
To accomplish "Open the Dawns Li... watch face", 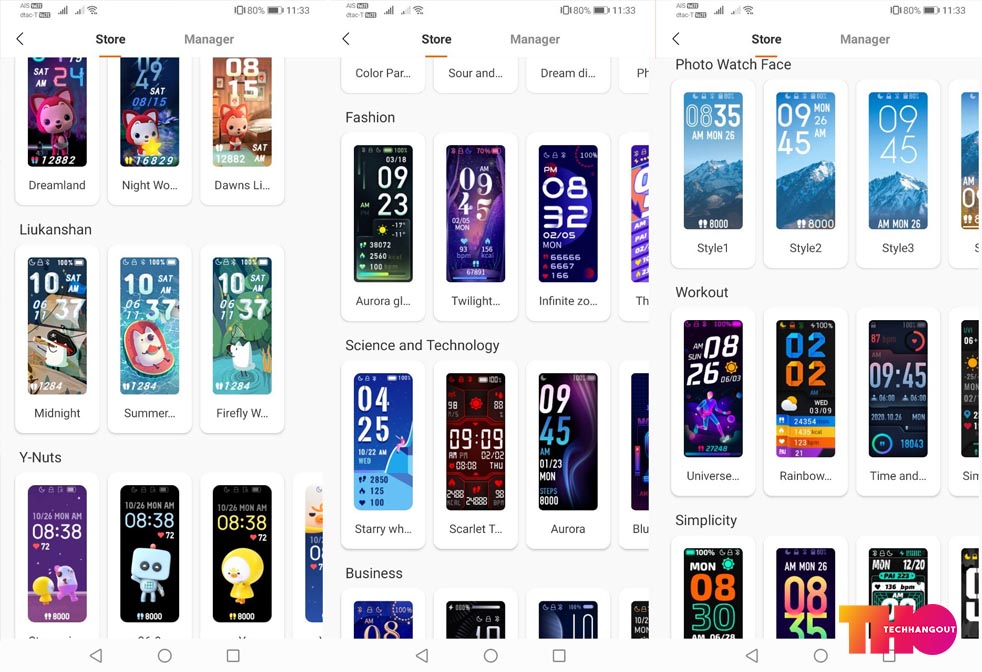I will tap(242, 130).
